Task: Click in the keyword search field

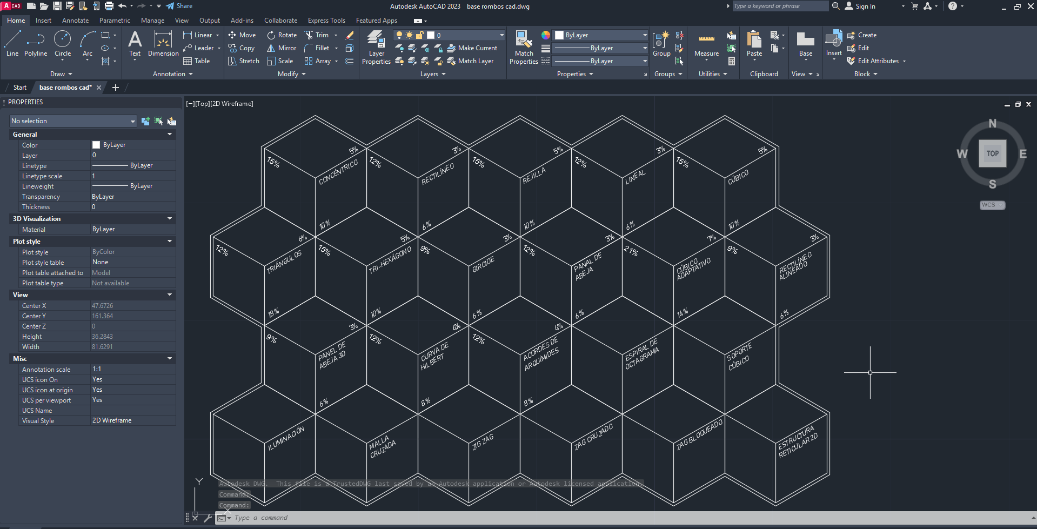Action: coord(780,6)
